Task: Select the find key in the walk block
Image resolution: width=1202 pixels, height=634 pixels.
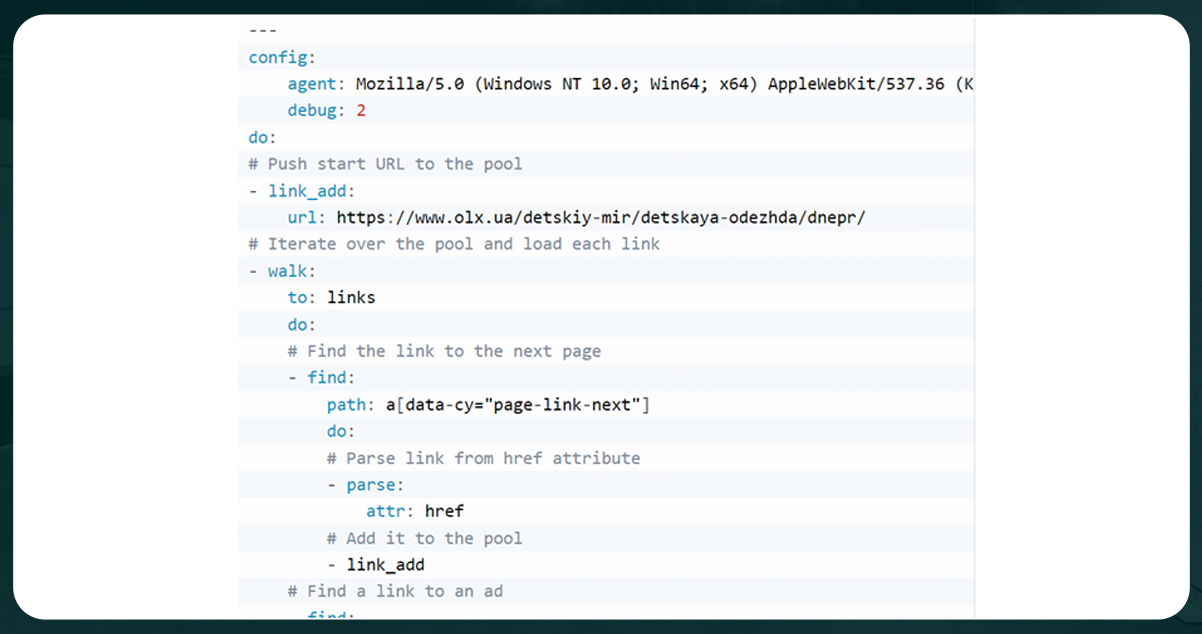Action: [x=330, y=377]
